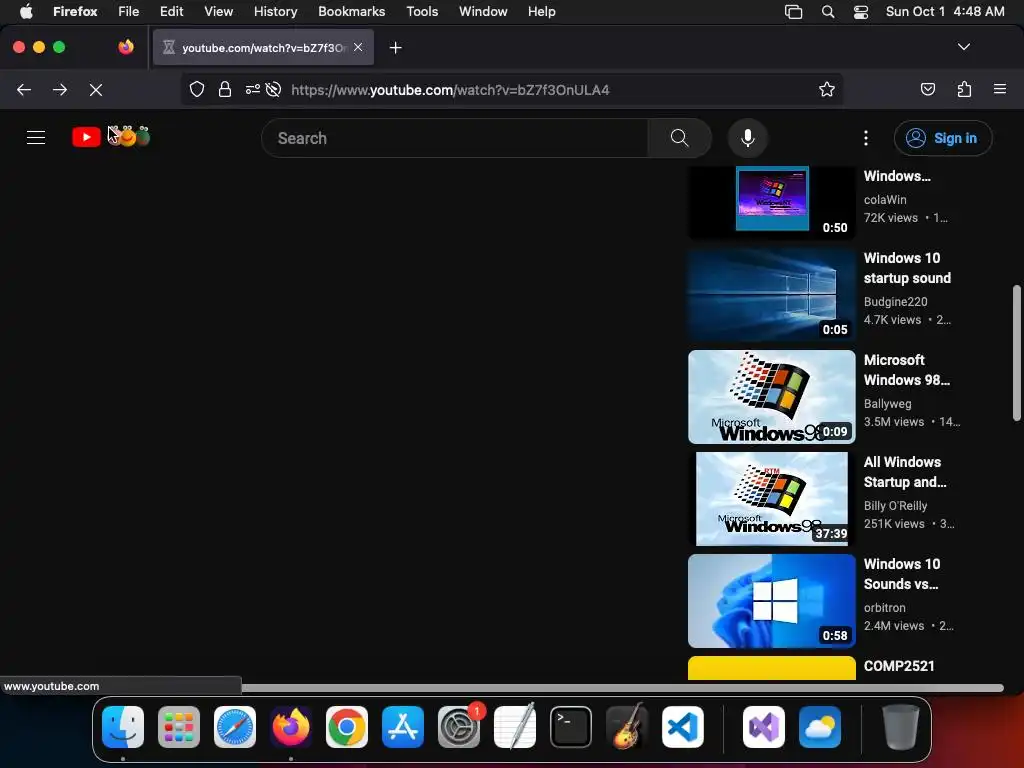Open Ballyweg channel name

887,404
